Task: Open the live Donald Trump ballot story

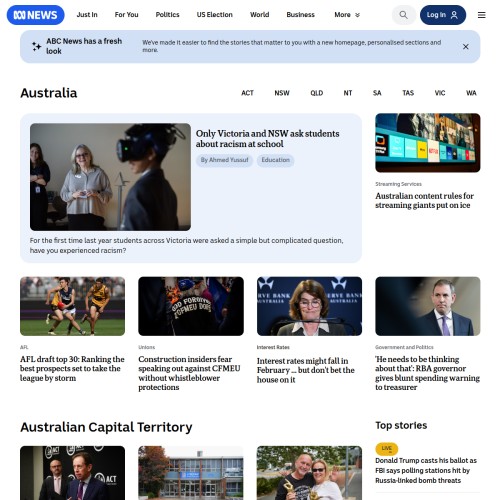Action: (426, 470)
